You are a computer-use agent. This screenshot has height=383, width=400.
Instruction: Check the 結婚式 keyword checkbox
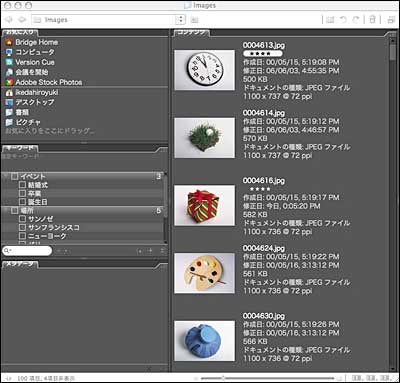click(x=22, y=185)
